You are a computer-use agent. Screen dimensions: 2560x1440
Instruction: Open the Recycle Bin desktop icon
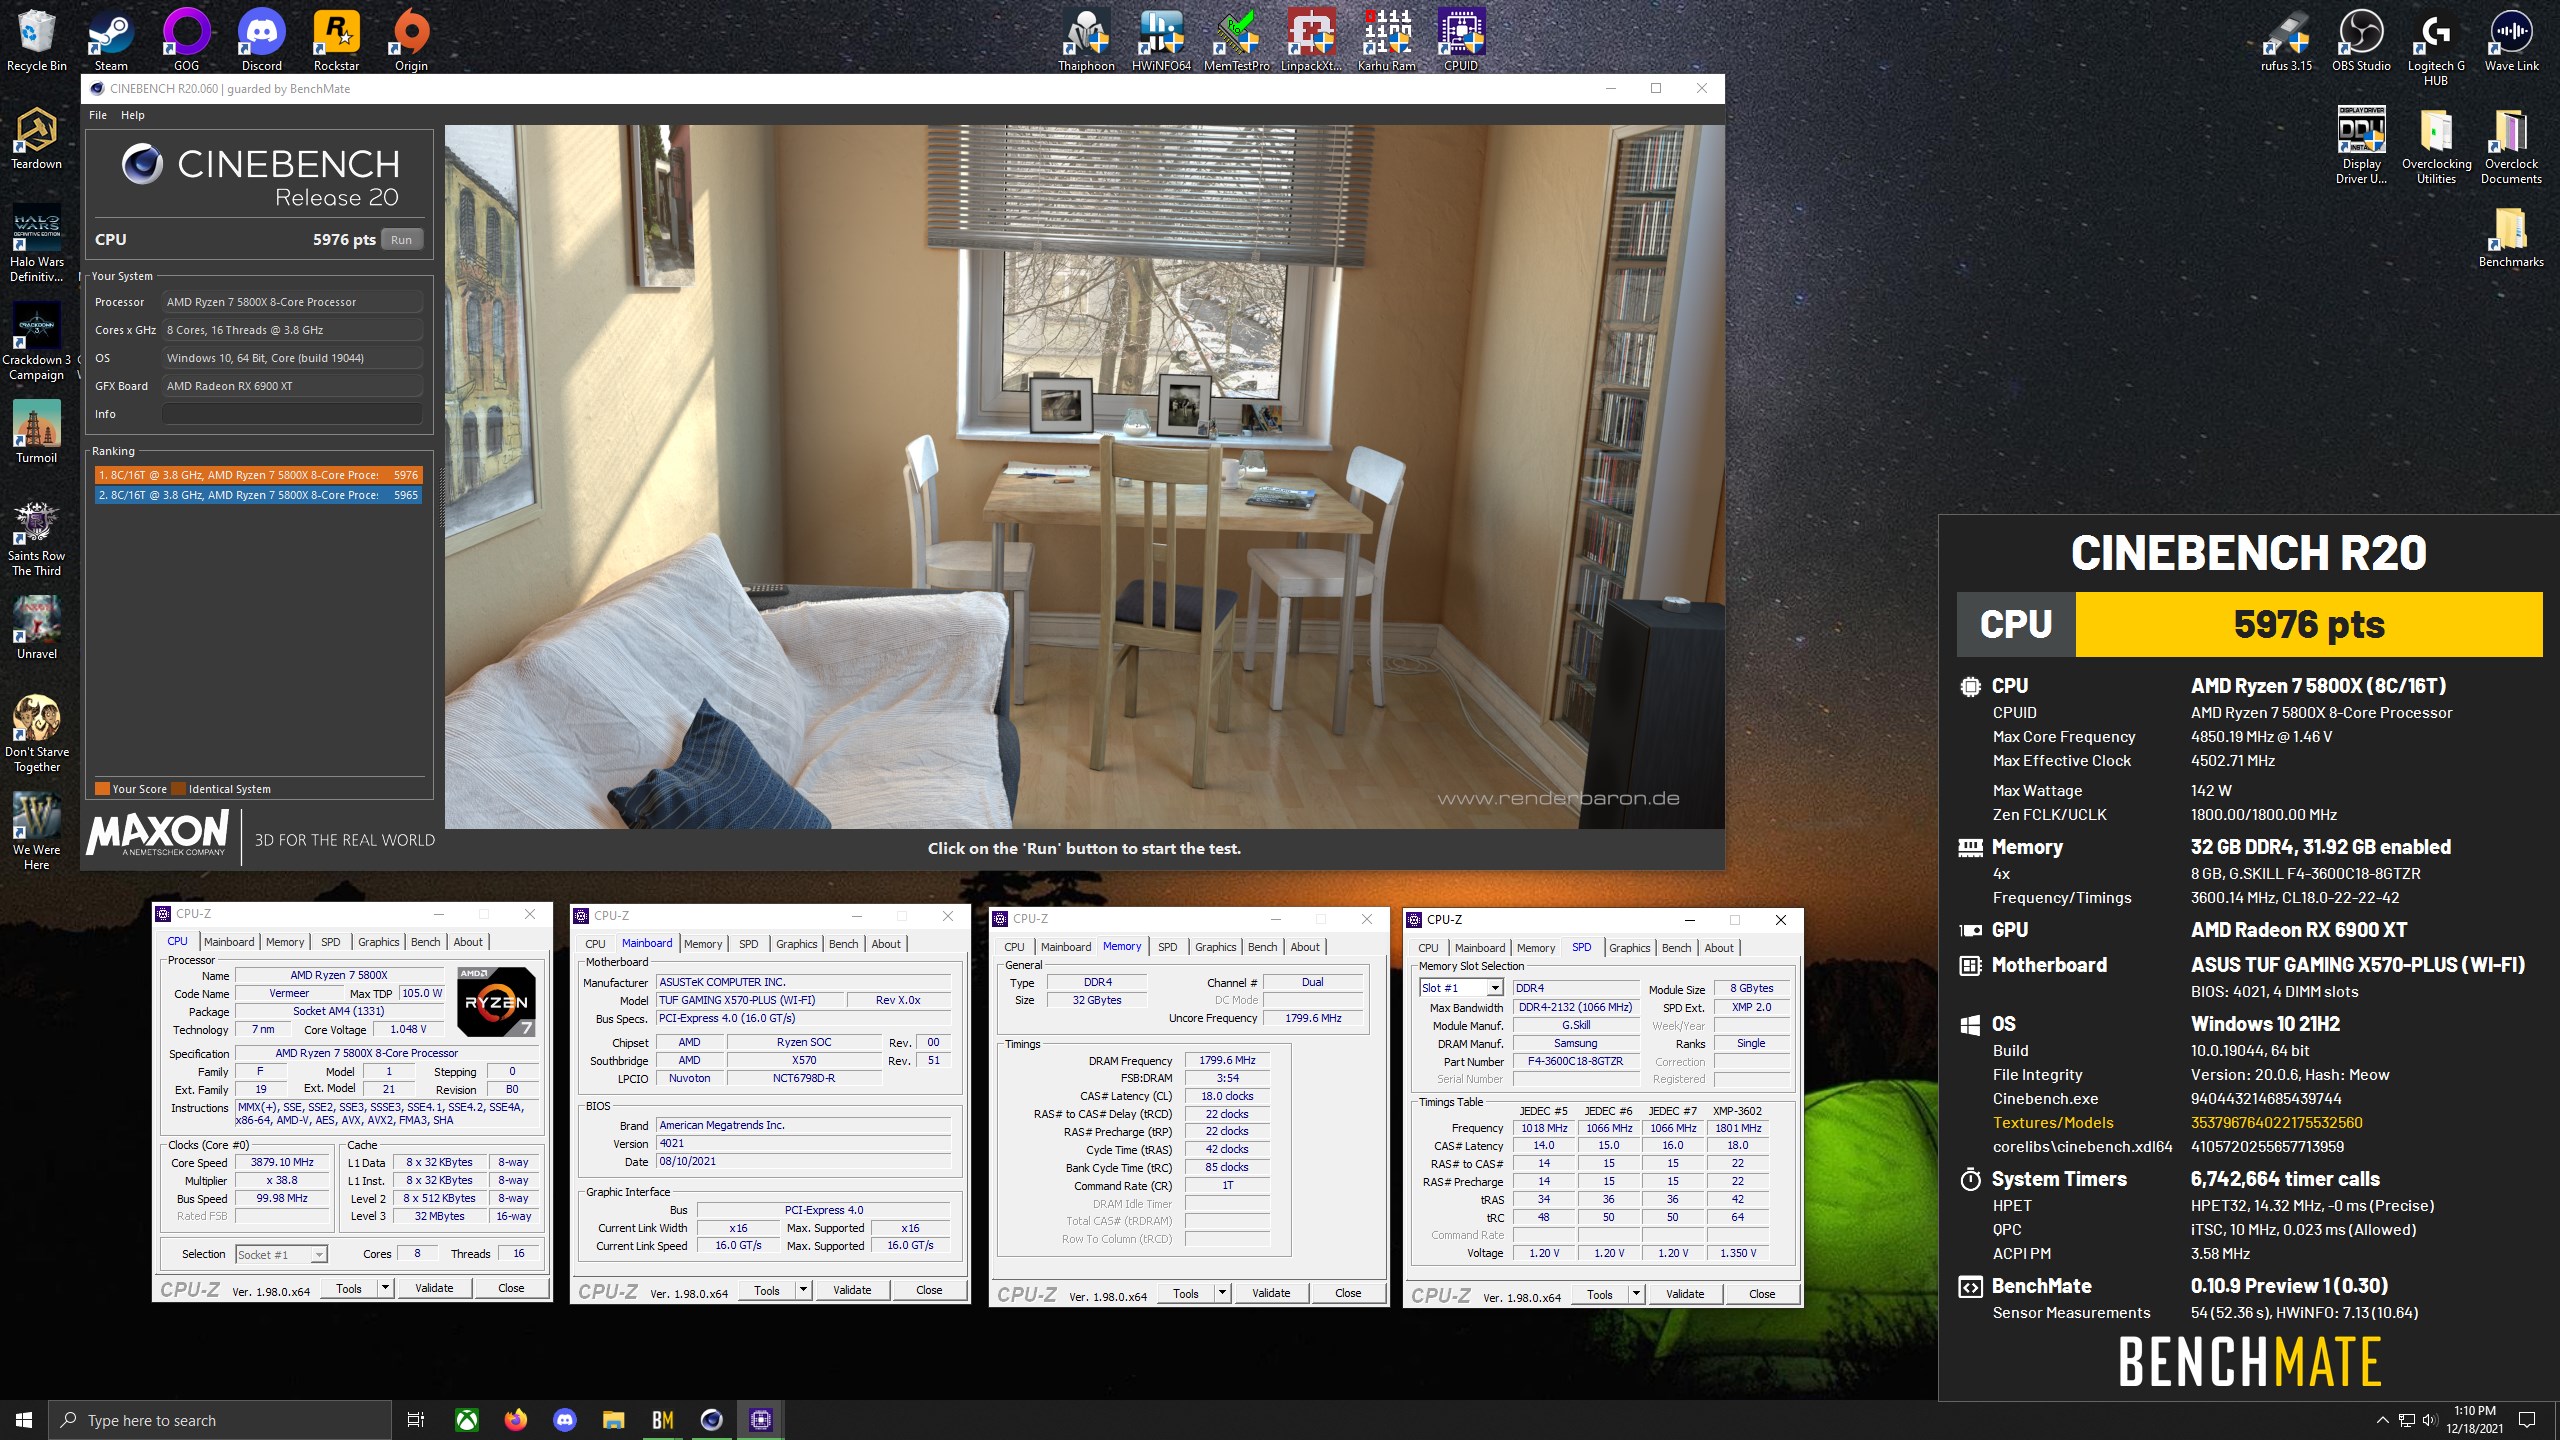(37, 41)
